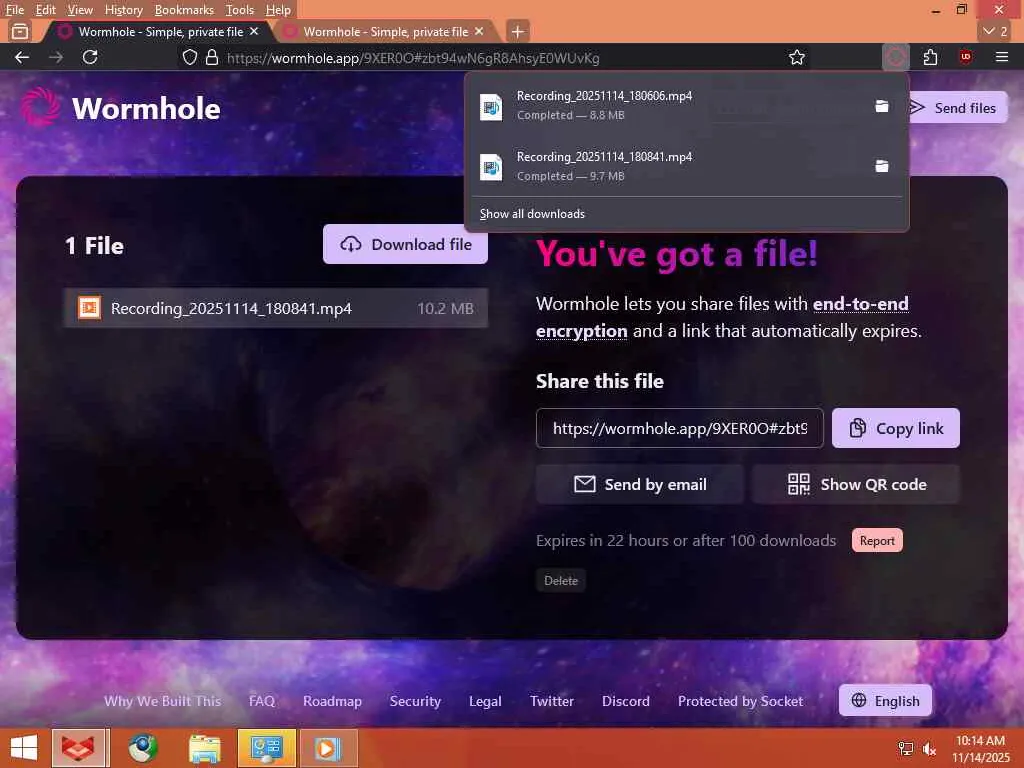Open the History menu

coord(123,10)
